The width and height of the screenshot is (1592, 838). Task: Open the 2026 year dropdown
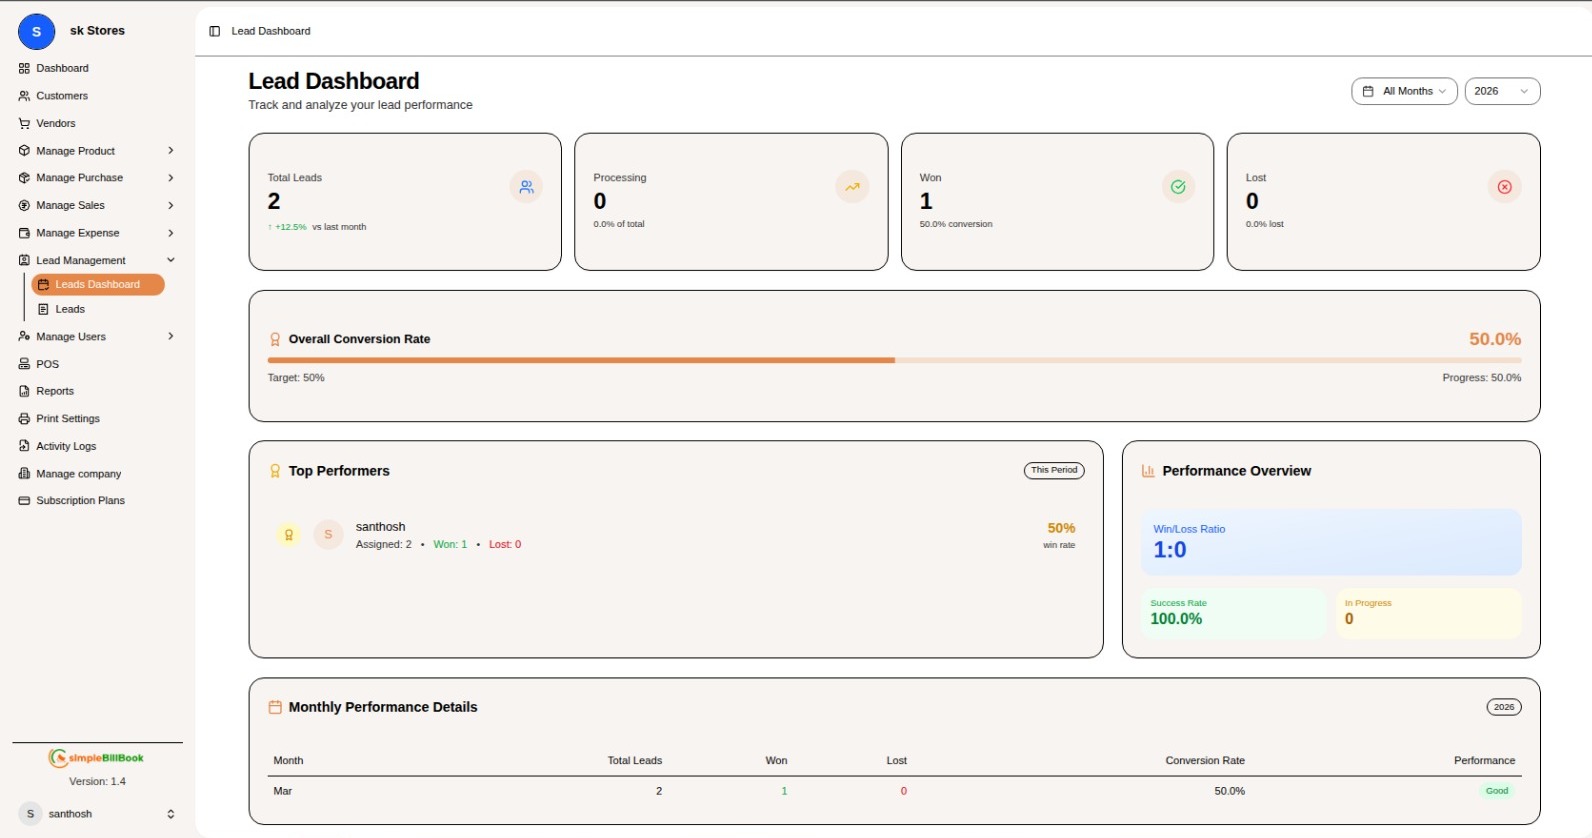tap(1501, 91)
